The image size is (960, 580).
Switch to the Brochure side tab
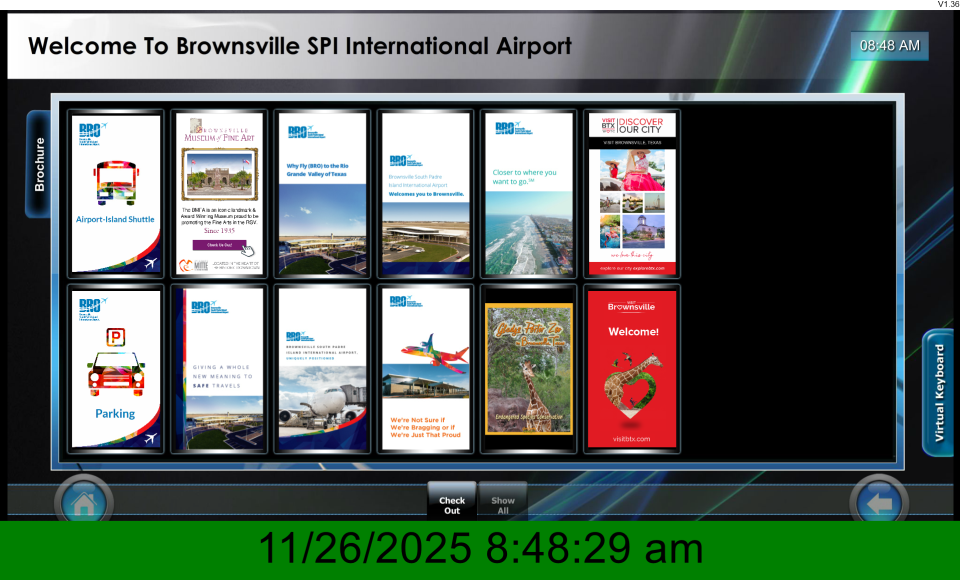[39, 164]
